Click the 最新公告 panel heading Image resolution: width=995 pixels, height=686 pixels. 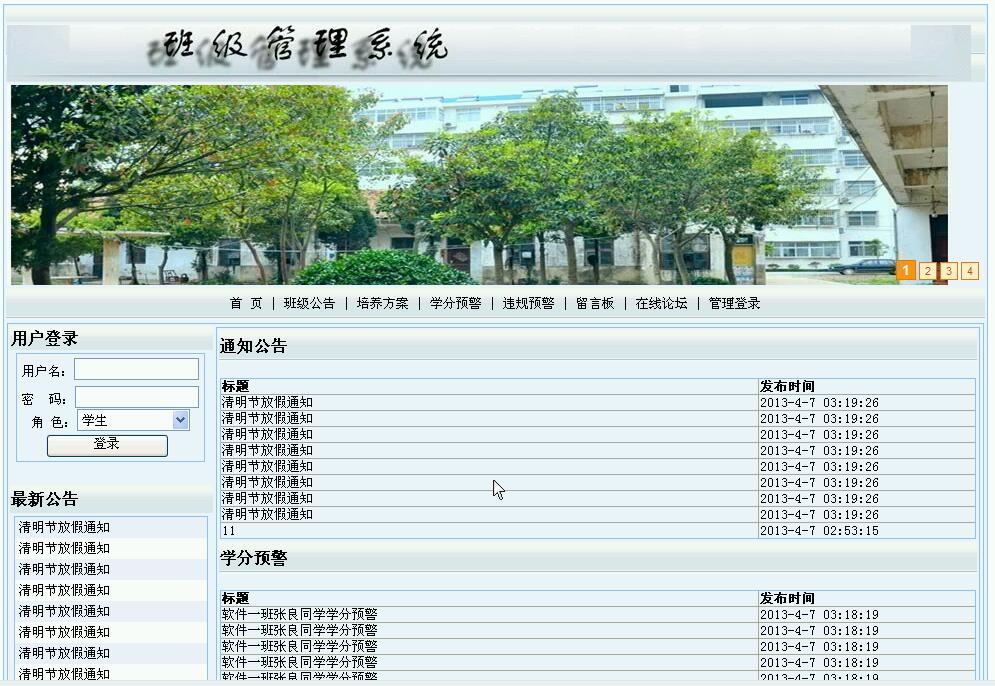pyautogui.click(x=44, y=499)
